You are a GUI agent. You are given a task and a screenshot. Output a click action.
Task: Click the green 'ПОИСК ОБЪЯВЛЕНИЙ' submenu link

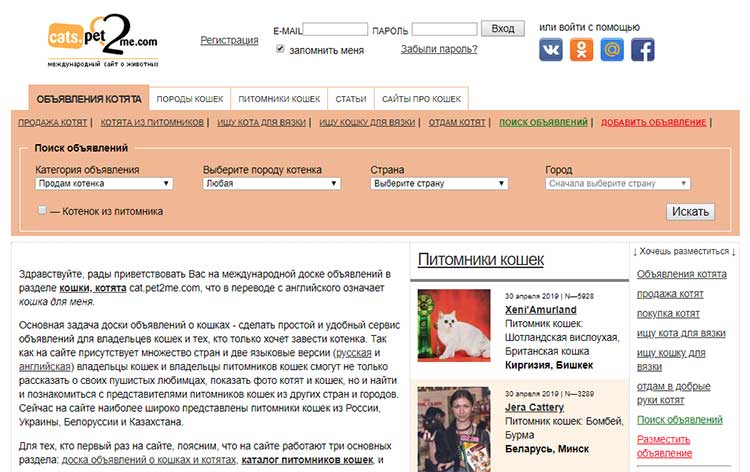coord(543,122)
